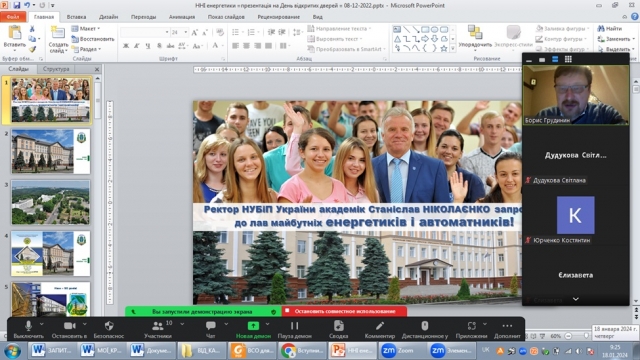Image resolution: width=640 pixels, height=360 pixels.
Task: Select slide 4 thumbnail
Action: (51, 253)
